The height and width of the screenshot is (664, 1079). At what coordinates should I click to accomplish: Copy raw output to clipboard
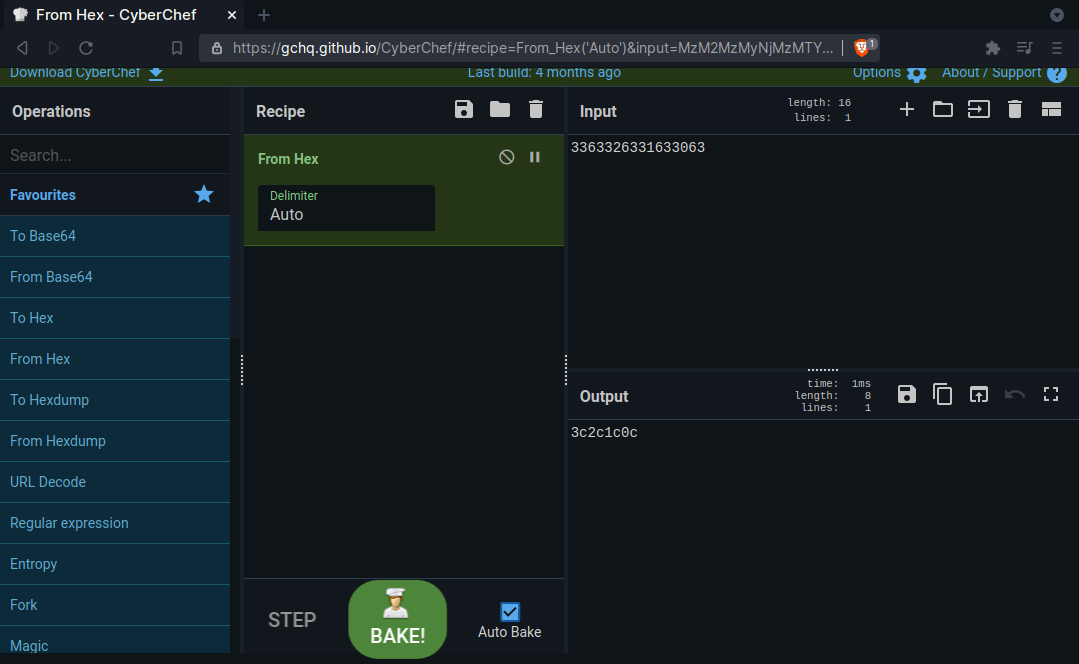(943, 394)
